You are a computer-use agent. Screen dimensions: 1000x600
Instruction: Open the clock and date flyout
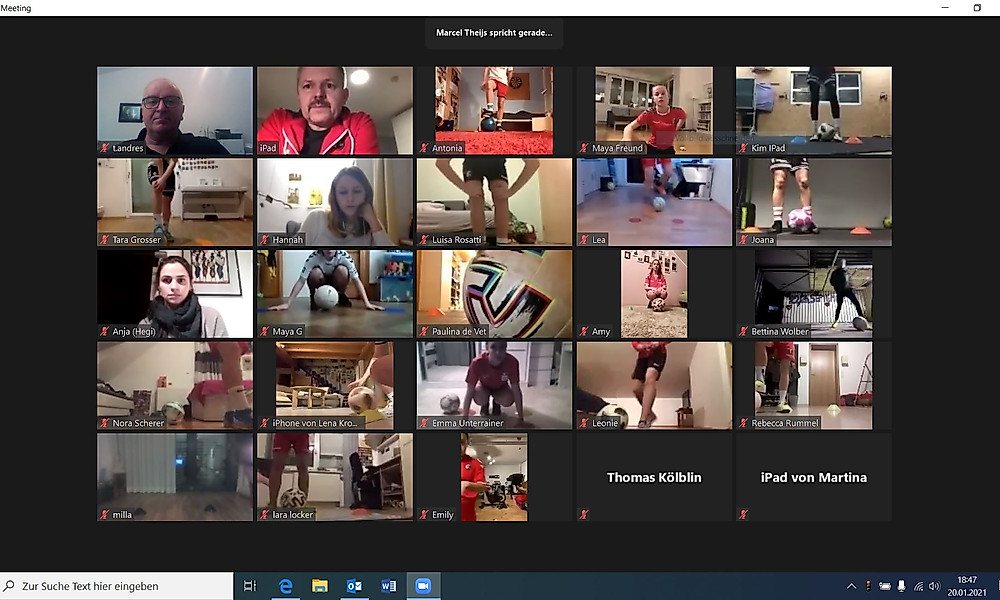[x=966, y=586]
